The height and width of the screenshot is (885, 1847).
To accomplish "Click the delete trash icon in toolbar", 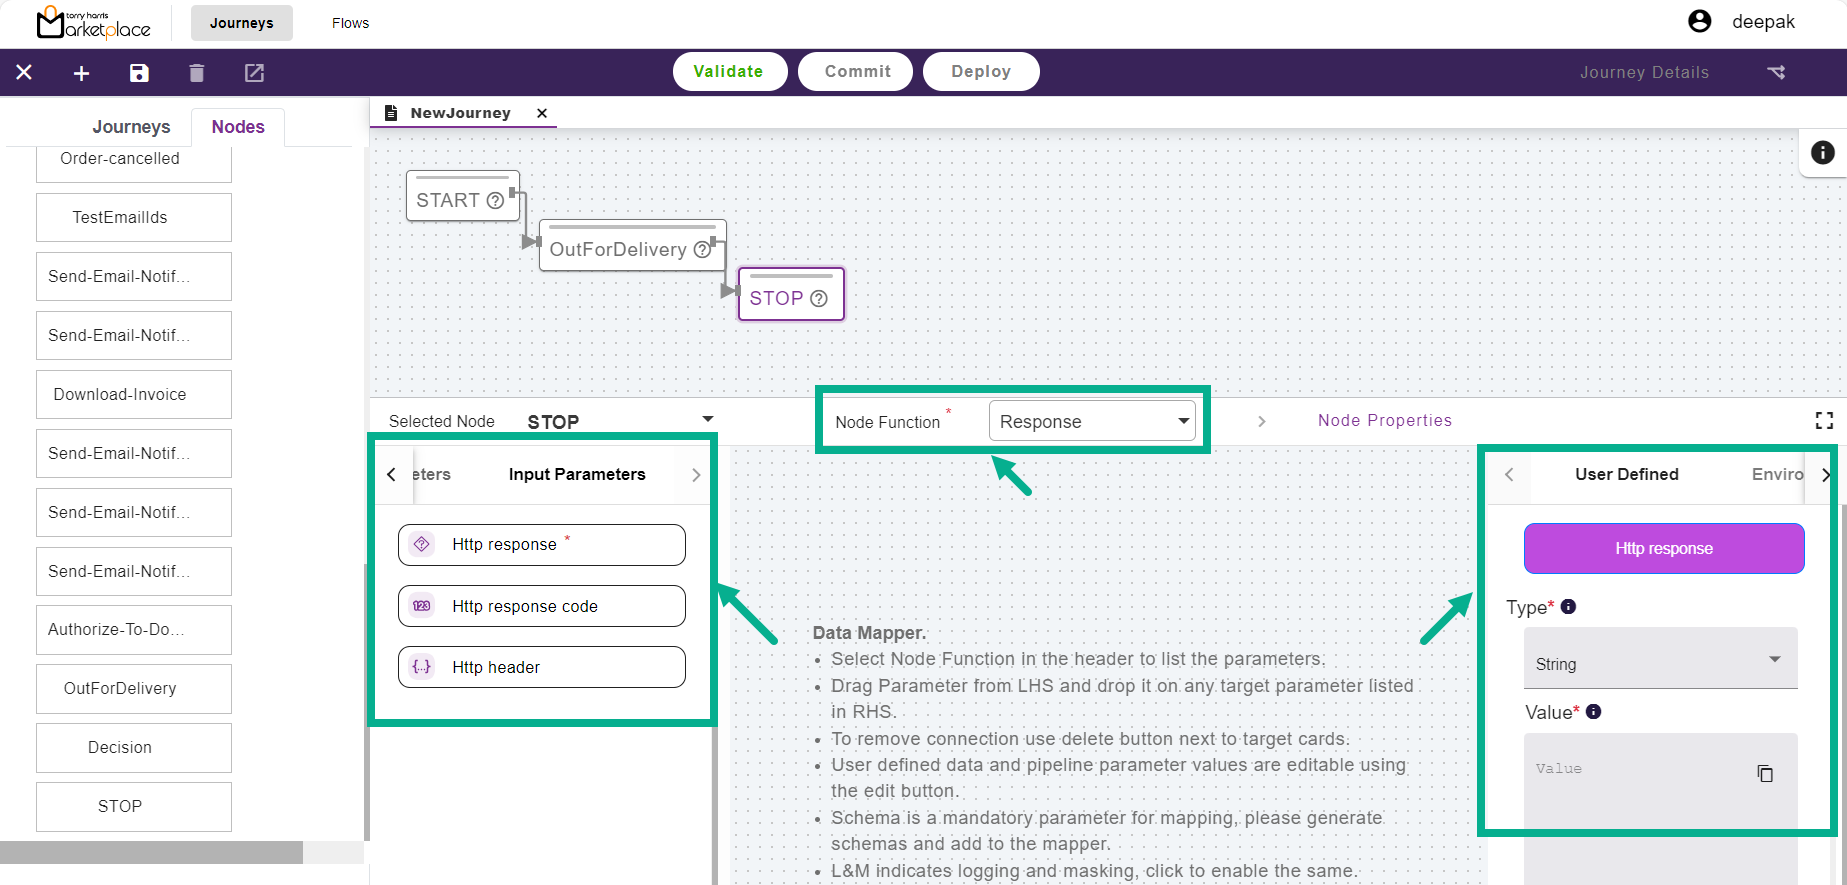I will 197,73.
